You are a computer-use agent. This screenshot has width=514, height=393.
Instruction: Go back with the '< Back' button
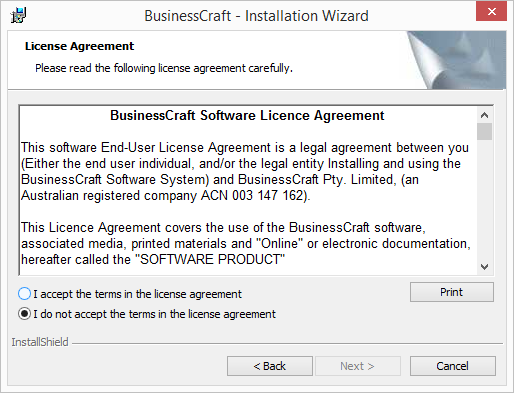270,366
